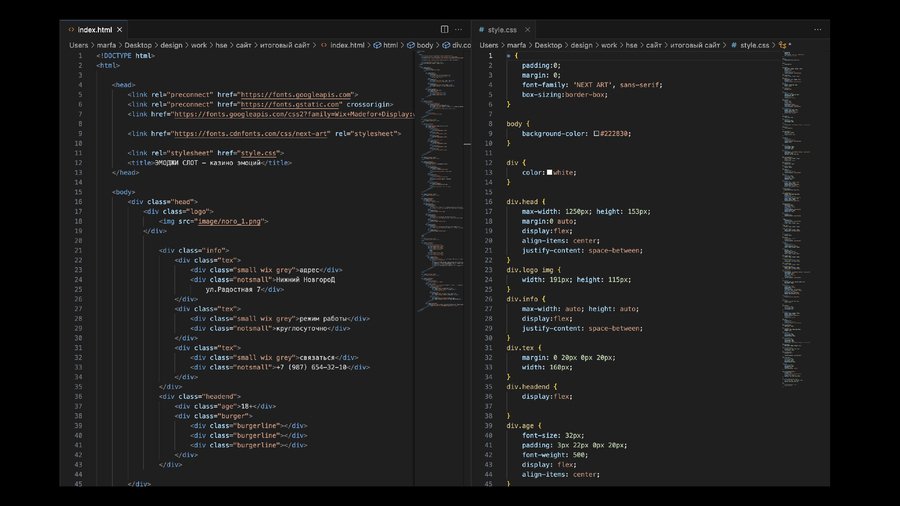
Task: Click the split editor icon in left pane
Action: pos(445,30)
